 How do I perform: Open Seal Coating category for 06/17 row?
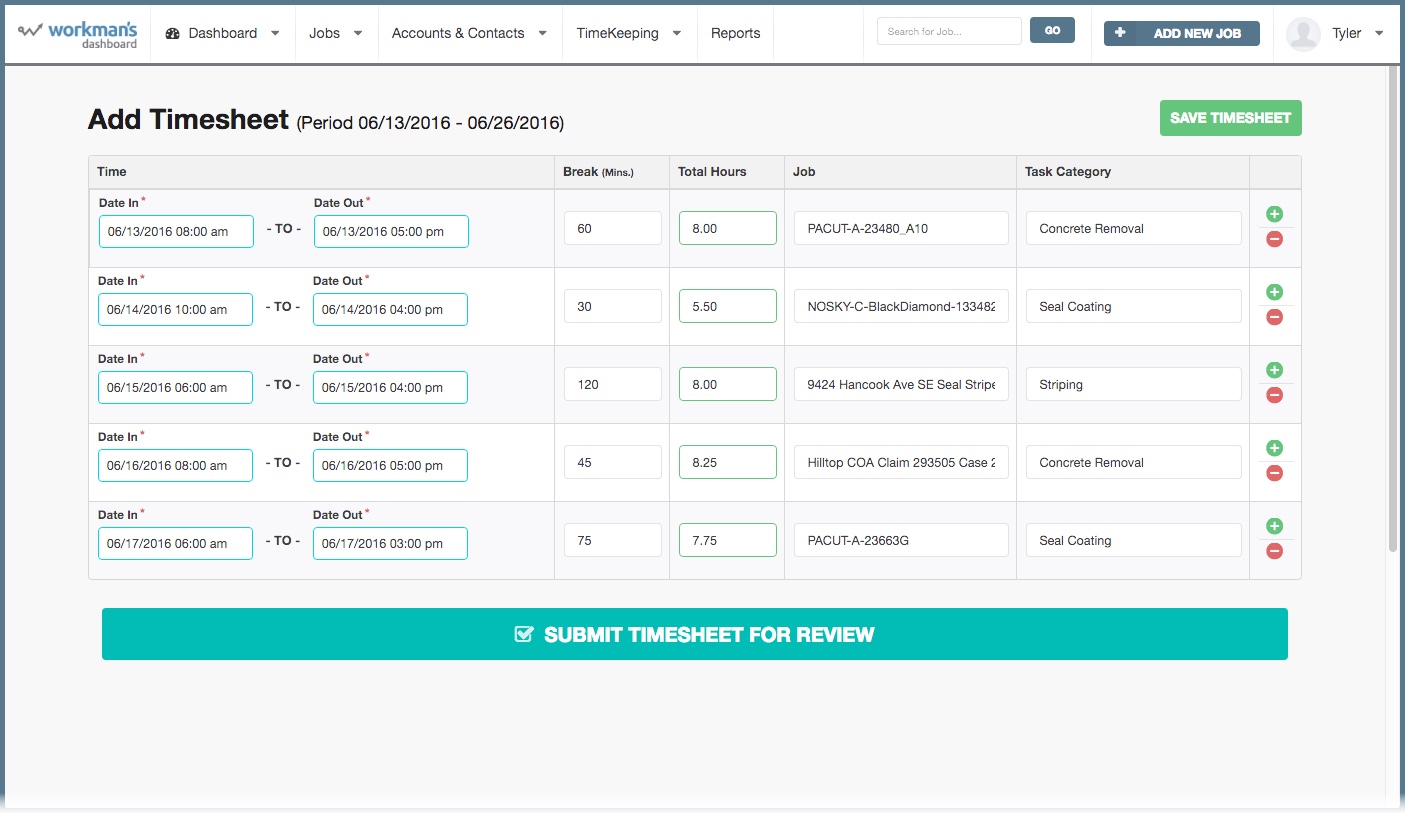(1133, 540)
